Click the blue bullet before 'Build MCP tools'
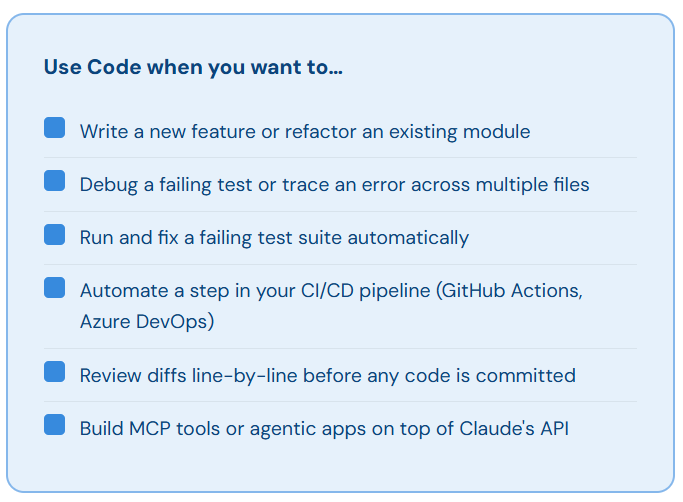 click(54, 424)
